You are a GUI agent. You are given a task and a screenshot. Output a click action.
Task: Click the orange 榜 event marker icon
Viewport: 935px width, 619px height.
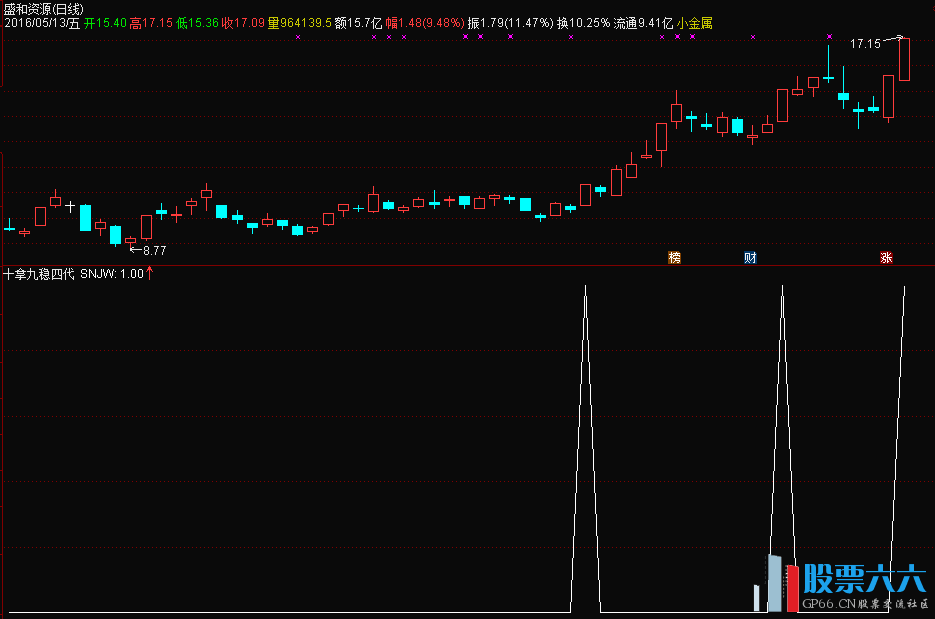coord(674,257)
